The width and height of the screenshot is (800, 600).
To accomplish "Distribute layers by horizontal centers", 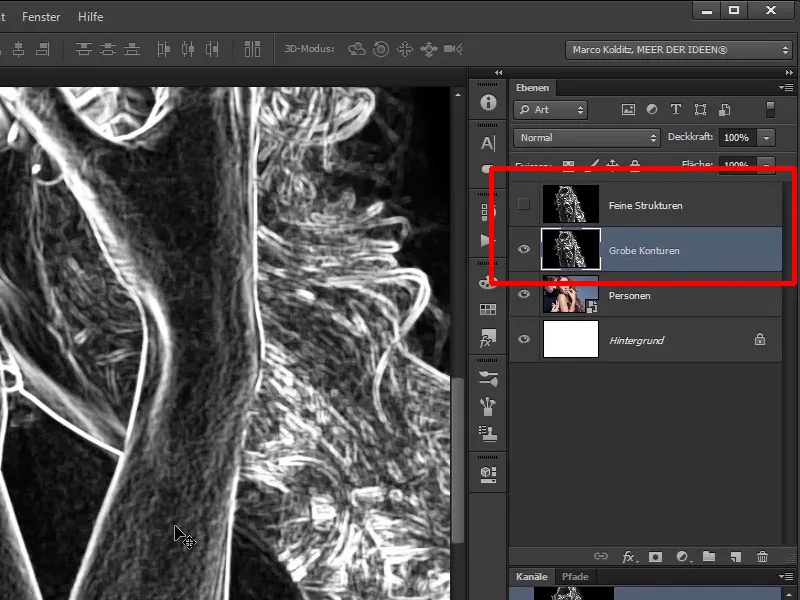I will [188, 49].
